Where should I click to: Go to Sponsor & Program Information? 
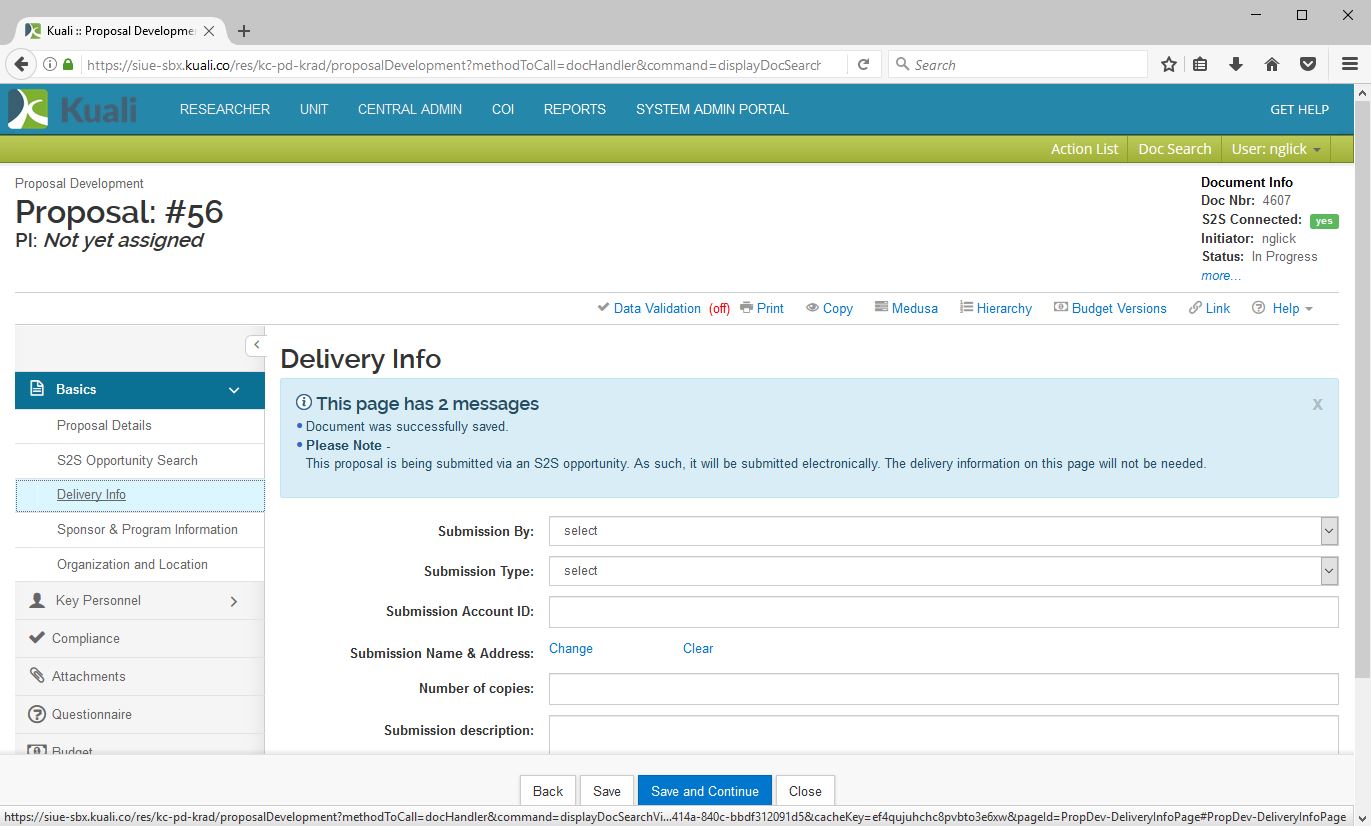147,530
